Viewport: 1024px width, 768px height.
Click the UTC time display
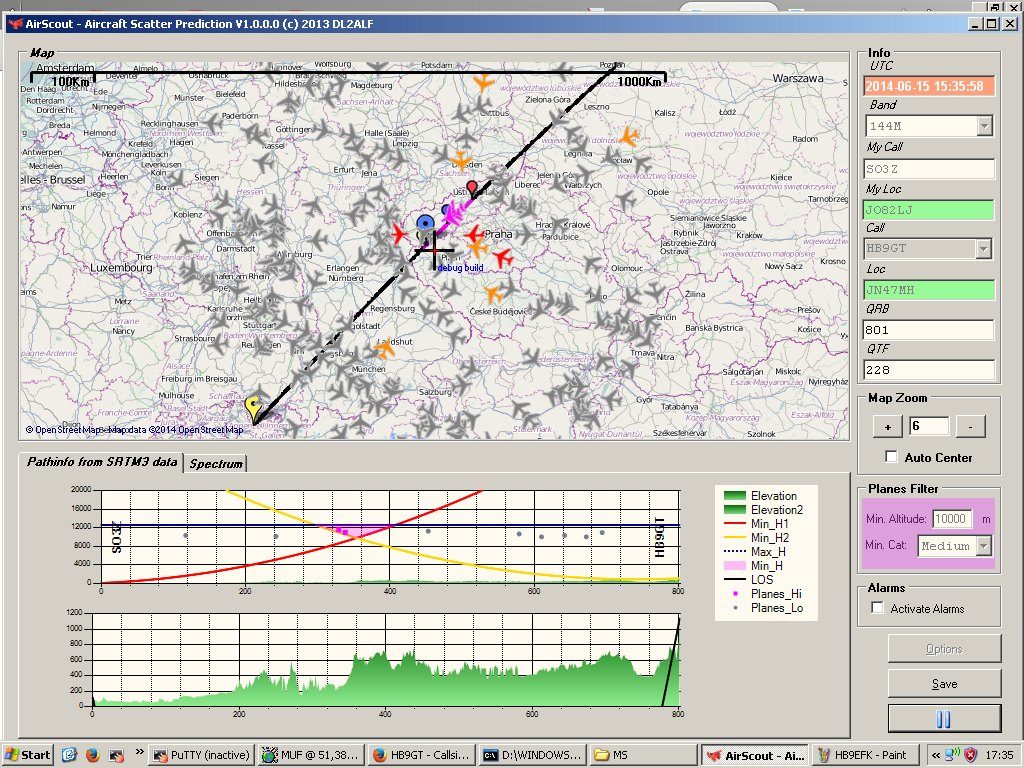coord(929,86)
